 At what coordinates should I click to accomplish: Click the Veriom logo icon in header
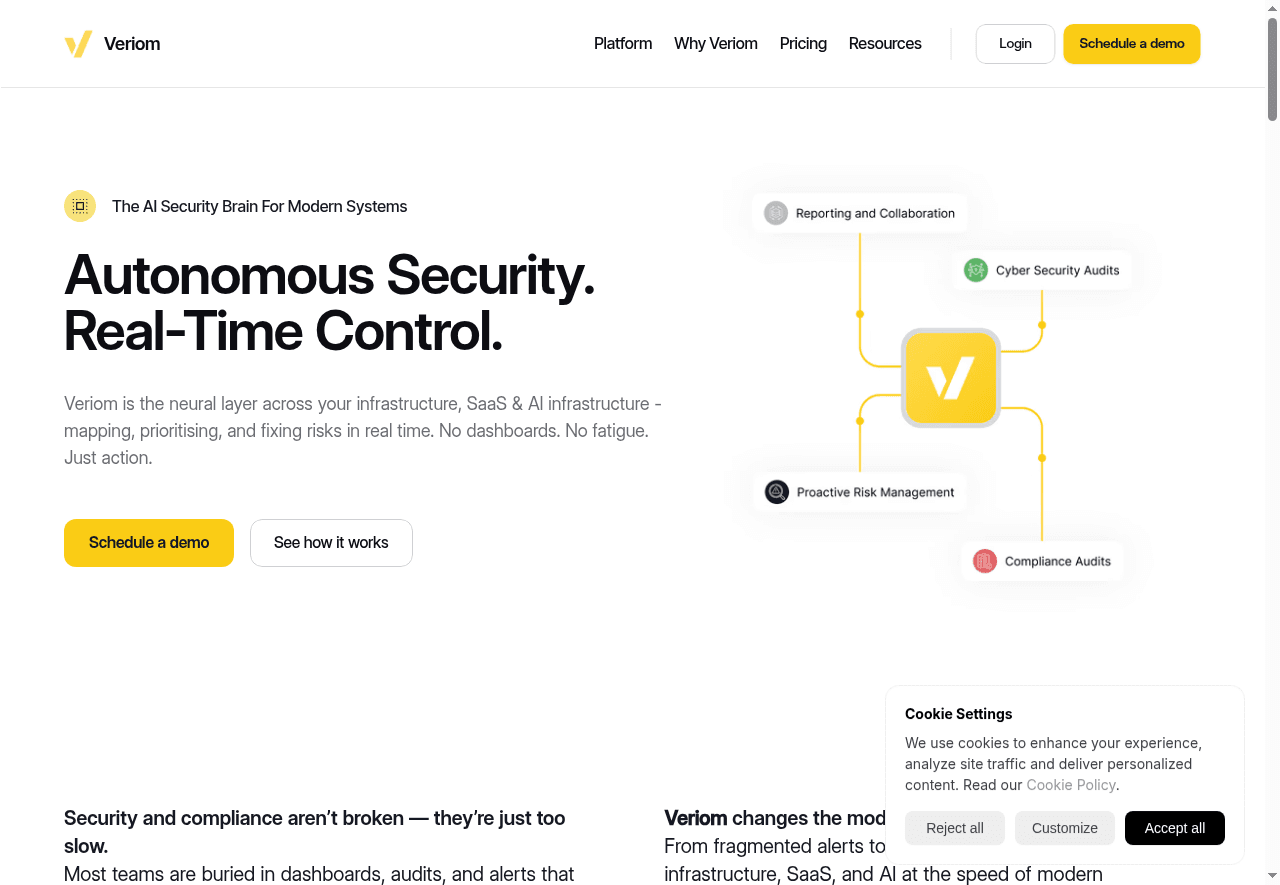coord(78,44)
